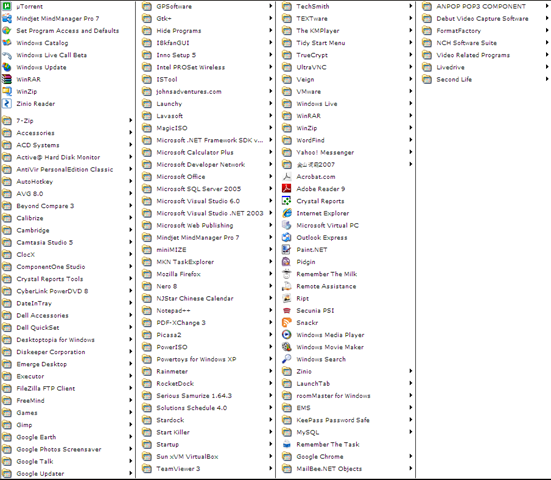Click the Windows Search magnifier icon
Viewport: 551px width, 480px height.
coord(287,359)
